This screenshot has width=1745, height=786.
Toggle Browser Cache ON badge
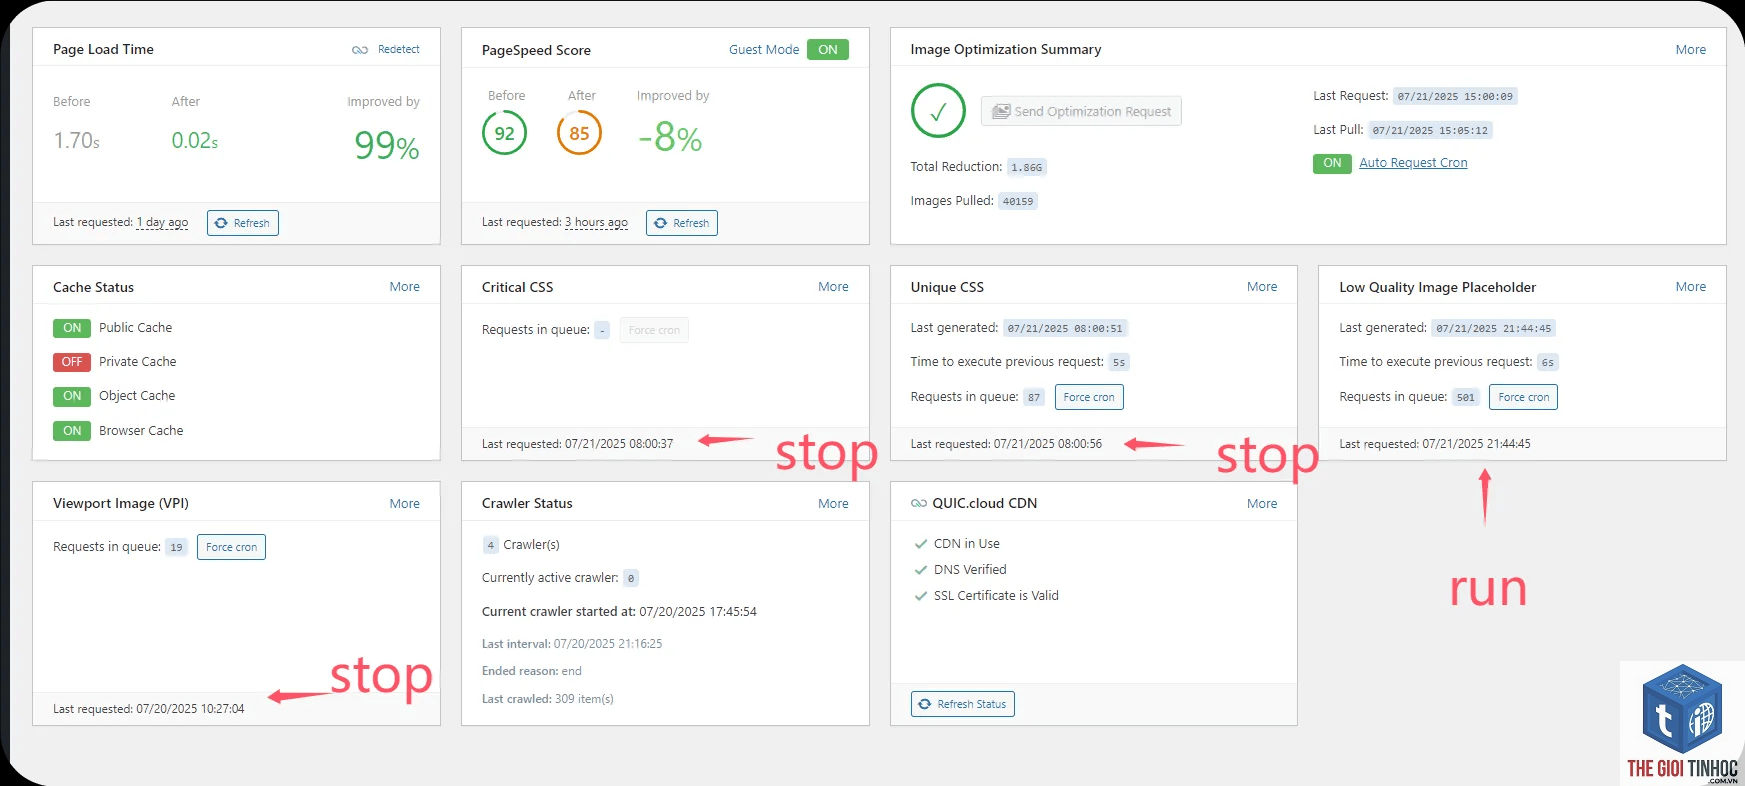point(72,431)
